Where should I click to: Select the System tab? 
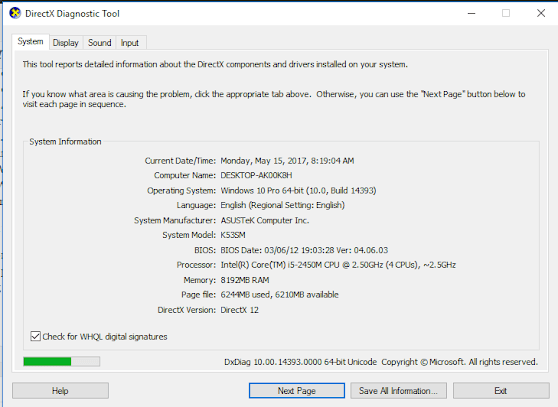(31, 42)
